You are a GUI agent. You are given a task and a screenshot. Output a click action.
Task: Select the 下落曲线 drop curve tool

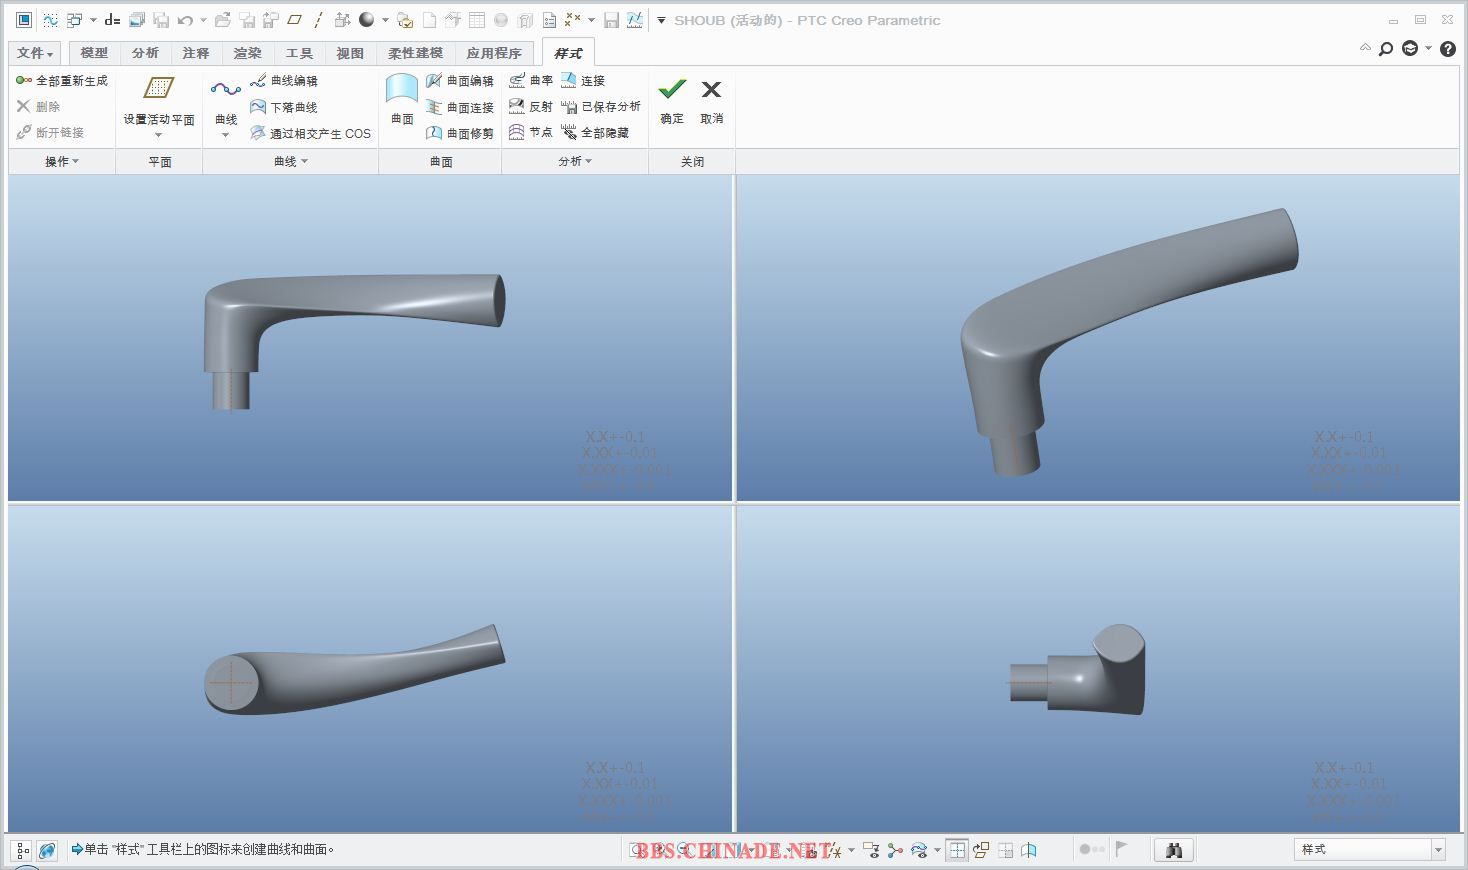tap(258, 107)
